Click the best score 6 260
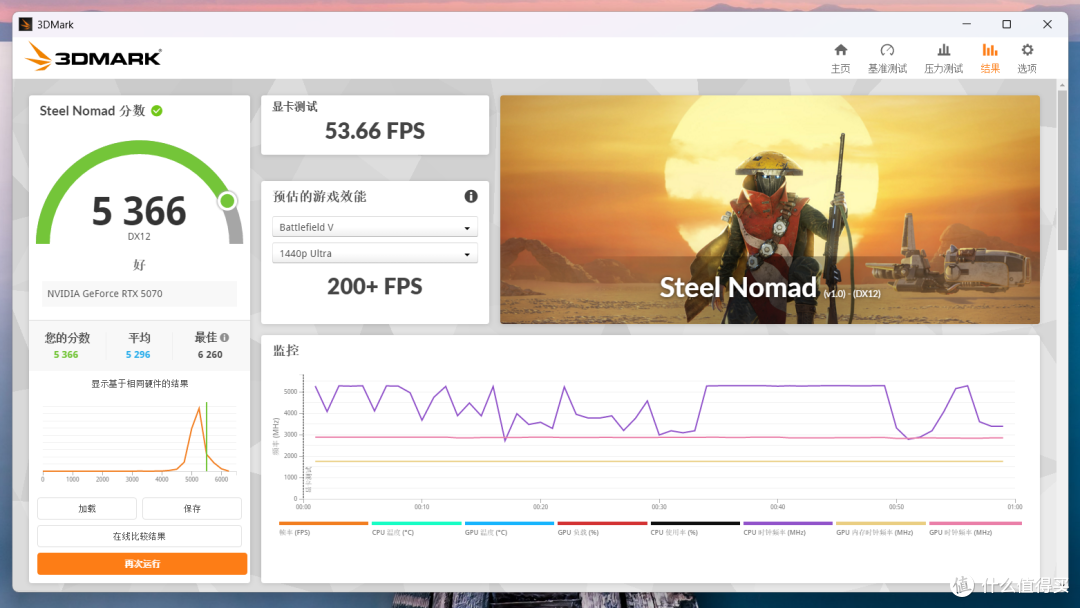Viewport: 1080px width, 608px height. (210, 355)
